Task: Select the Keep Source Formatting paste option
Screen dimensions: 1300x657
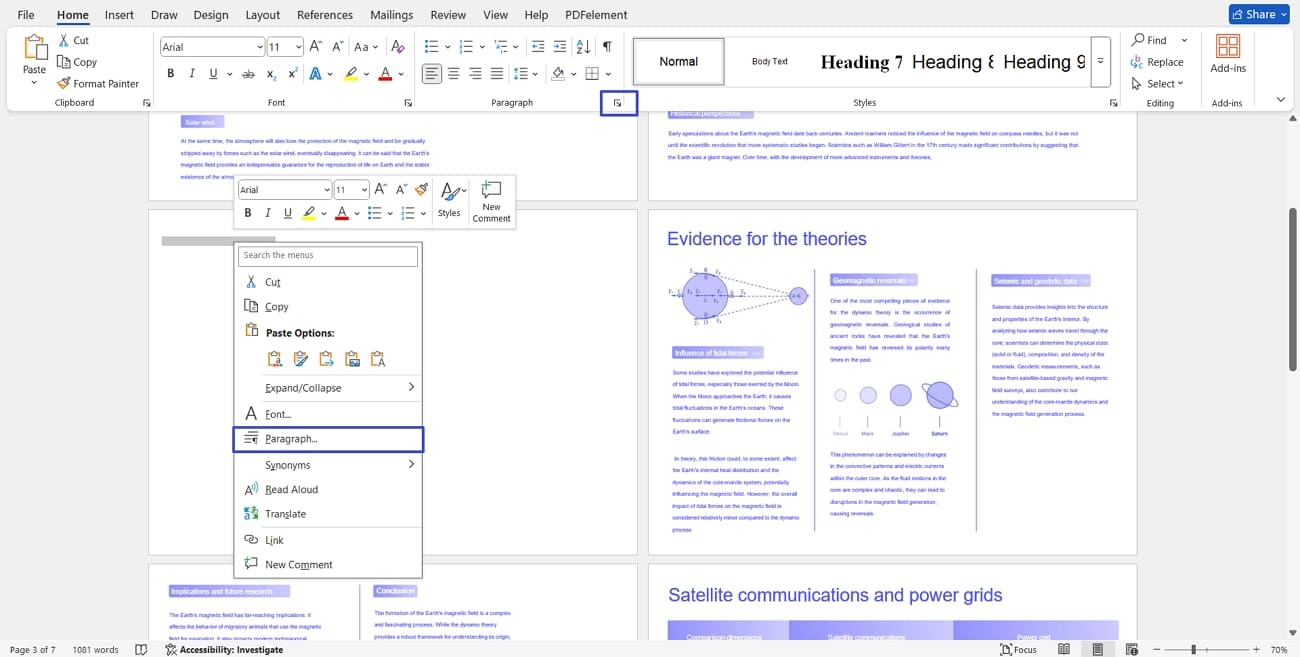Action: pyautogui.click(x=275, y=359)
